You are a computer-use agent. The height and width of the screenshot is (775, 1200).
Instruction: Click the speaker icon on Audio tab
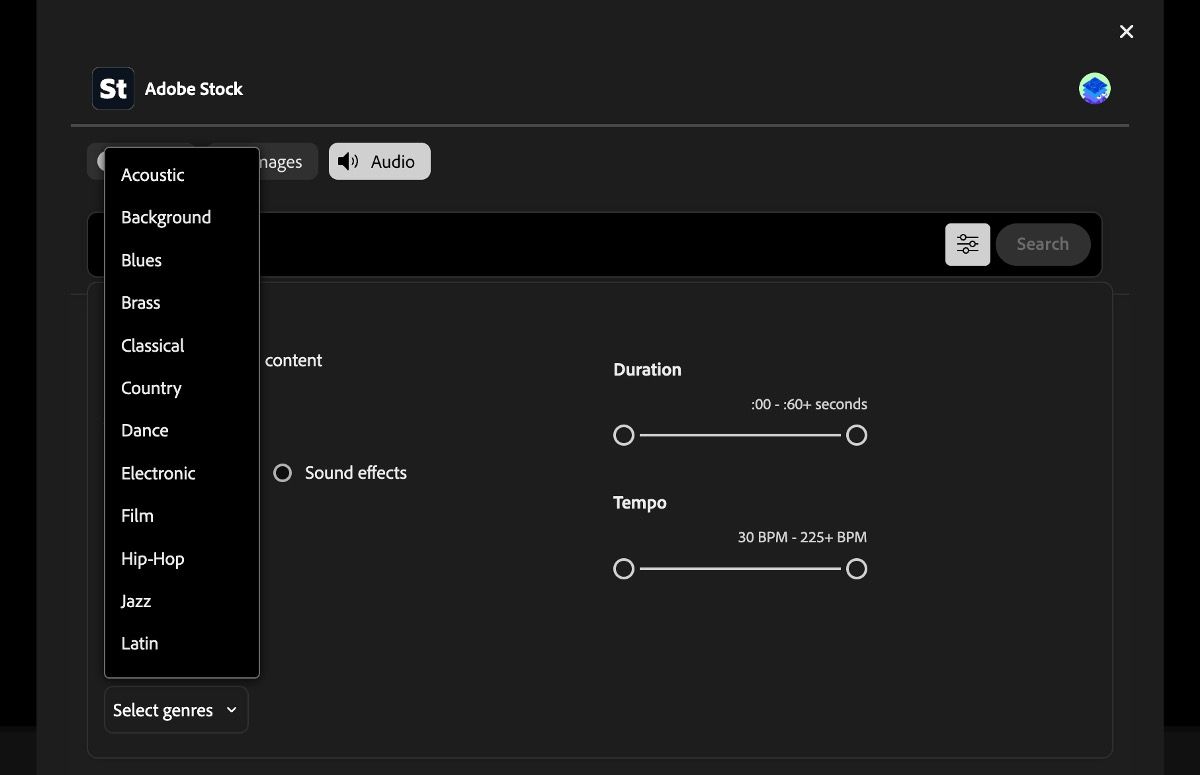347,161
